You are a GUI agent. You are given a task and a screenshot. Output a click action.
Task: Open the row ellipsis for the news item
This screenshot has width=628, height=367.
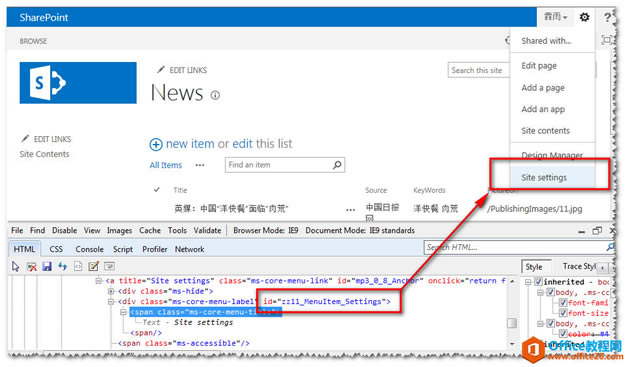350,209
